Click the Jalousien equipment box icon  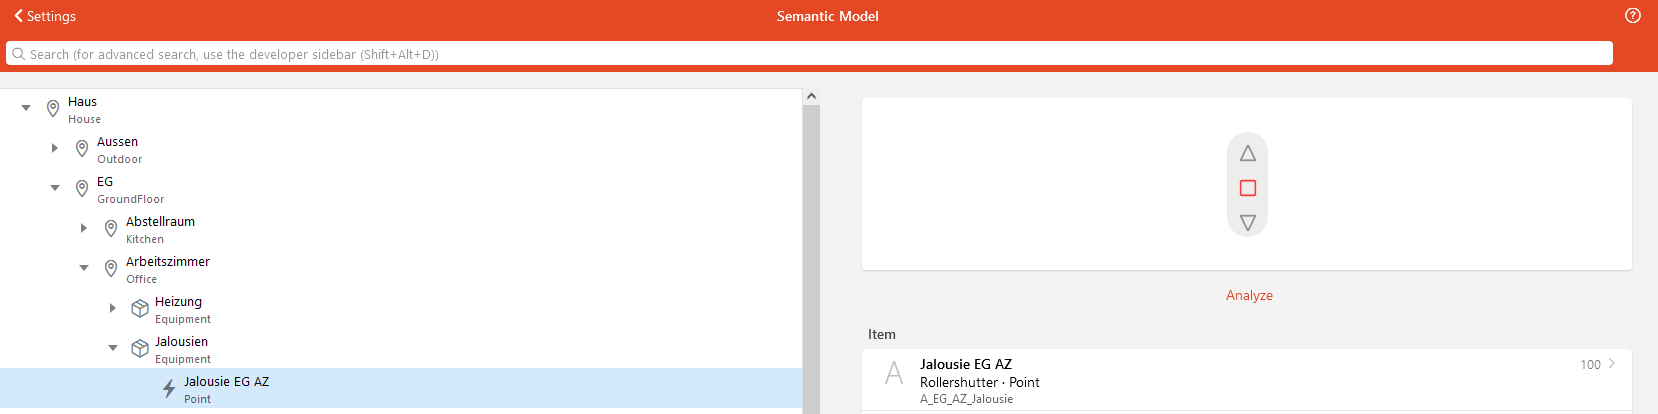tap(140, 349)
